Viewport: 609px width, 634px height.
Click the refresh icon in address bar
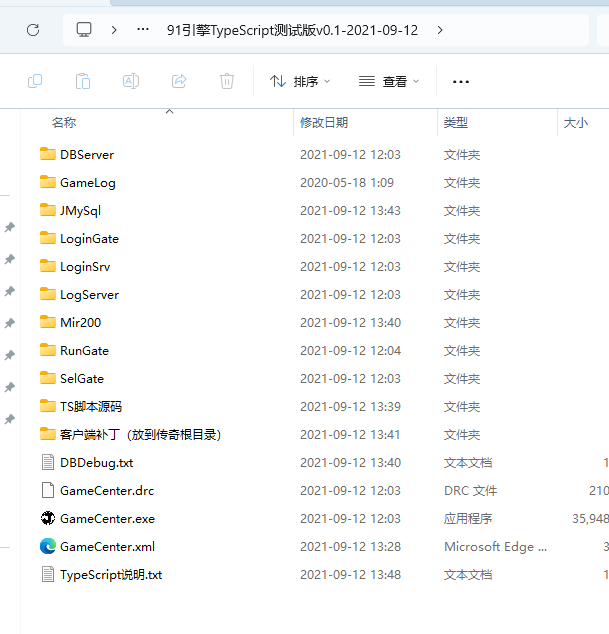click(x=33, y=30)
